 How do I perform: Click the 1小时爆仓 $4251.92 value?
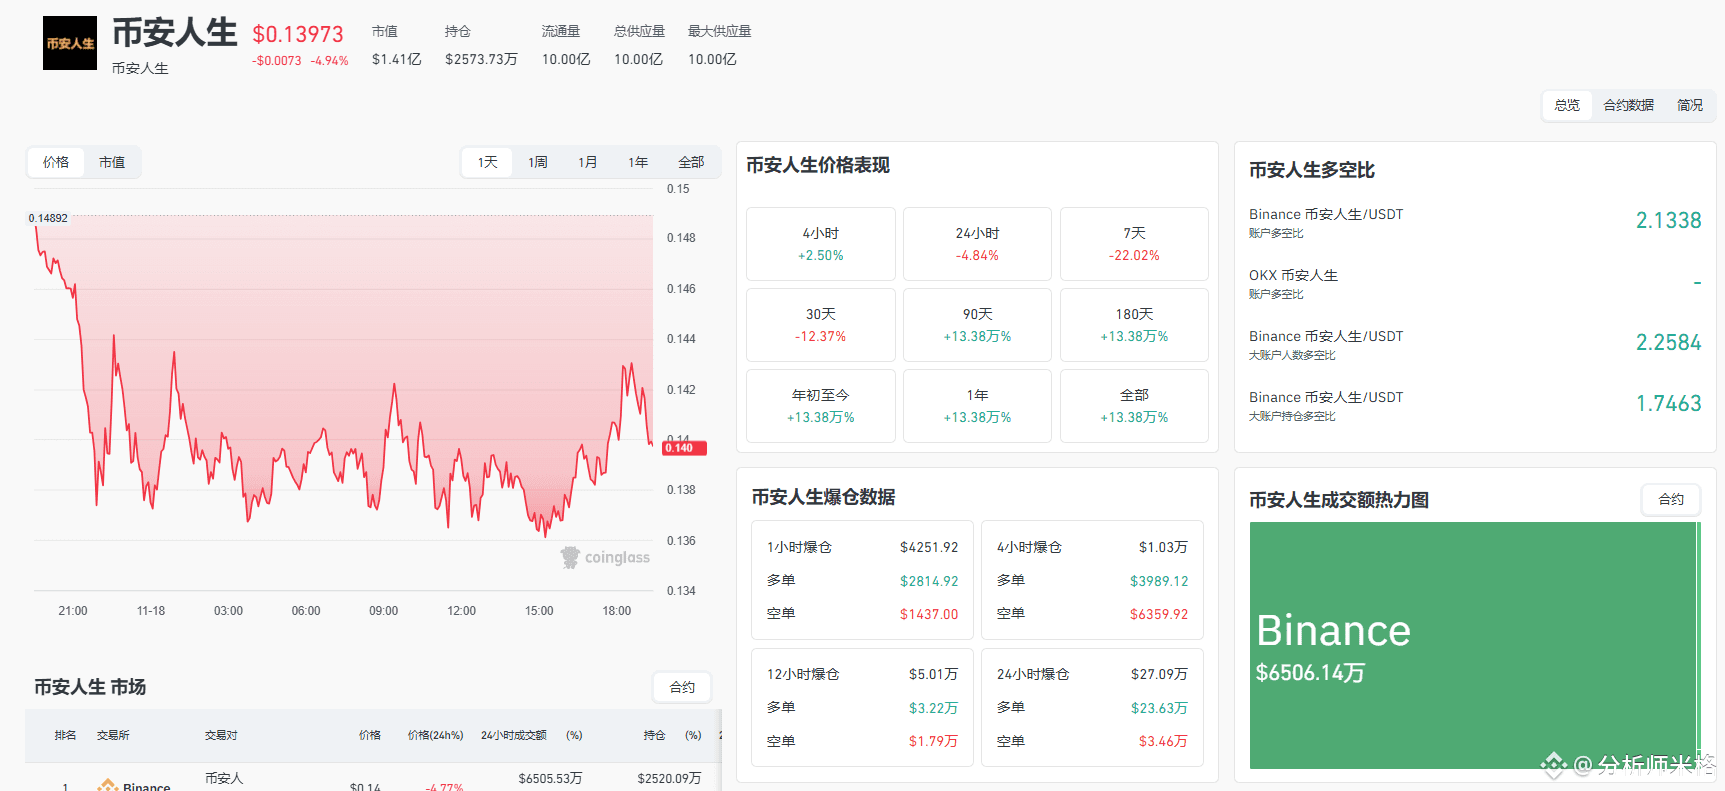pyautogui.click(x=929, y=547)
